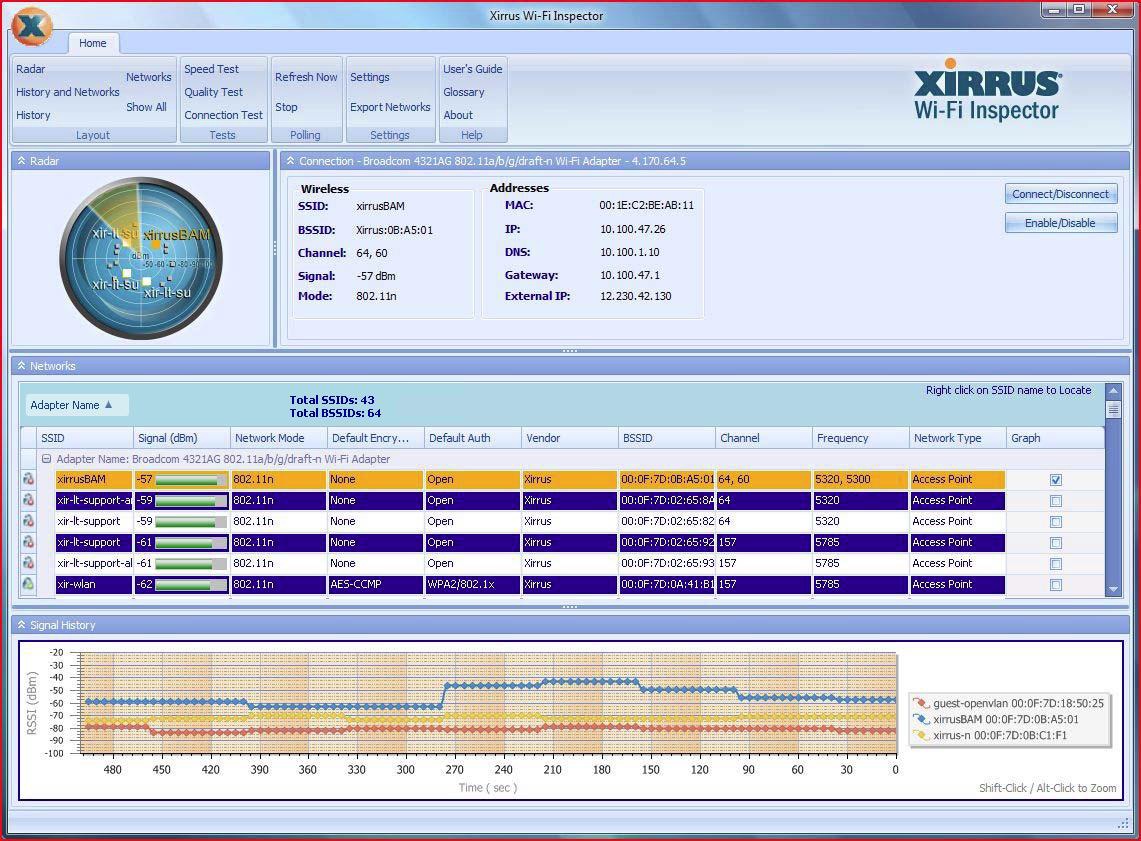Click the Networks list scroll-down arrow
This screenshot has height=841, width=1141.
pyautogui.click(x=1113, y=589)
